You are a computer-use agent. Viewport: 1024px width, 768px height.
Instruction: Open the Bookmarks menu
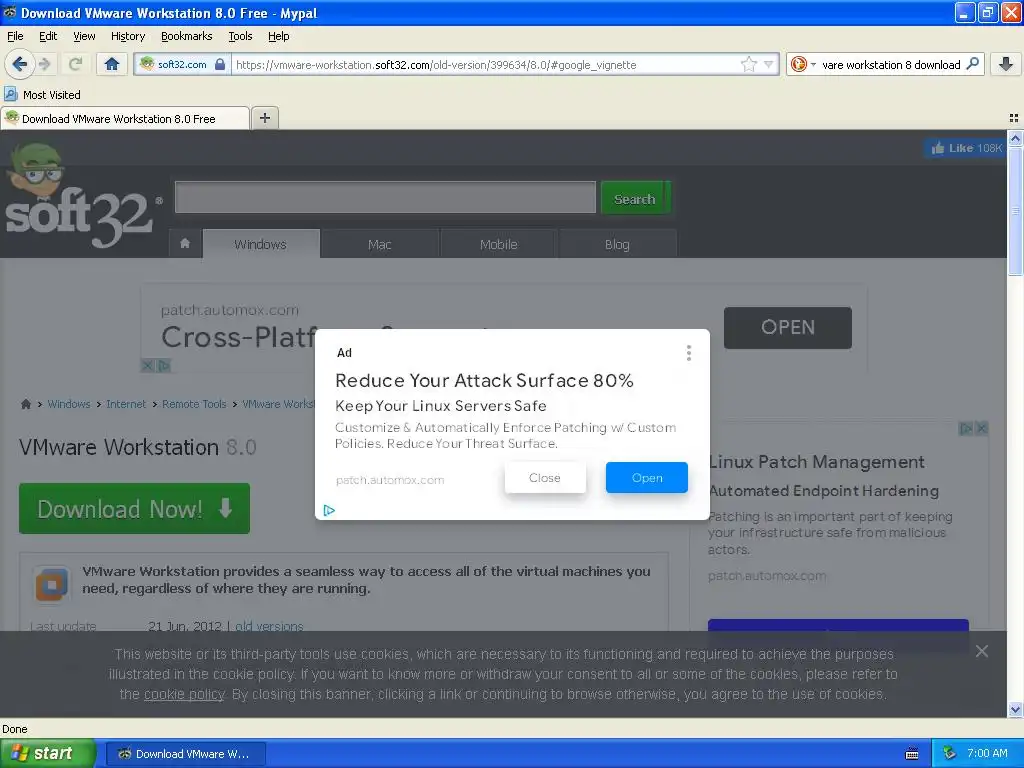(187, 36)
